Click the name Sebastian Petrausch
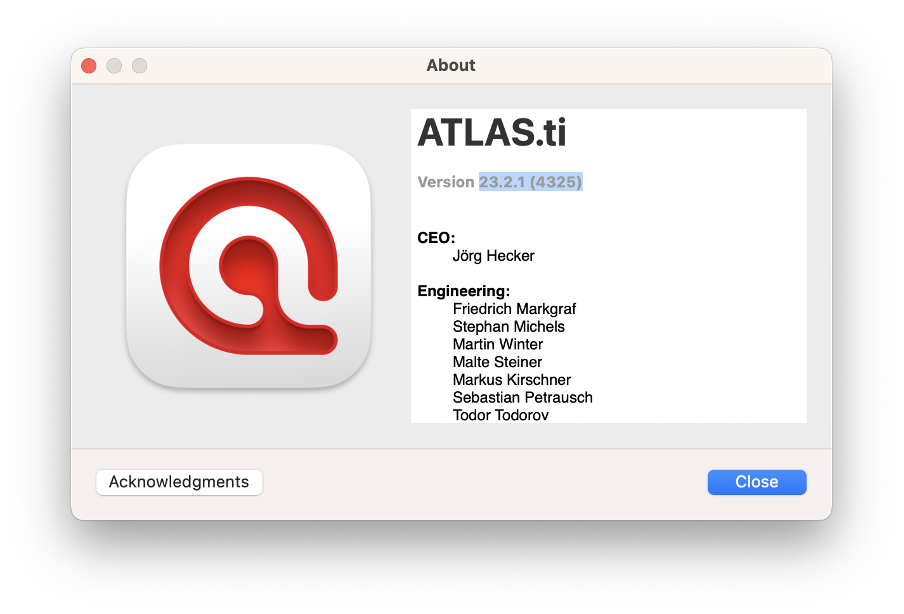The height and width of the screenshot is (614, 904). [522, 398]
